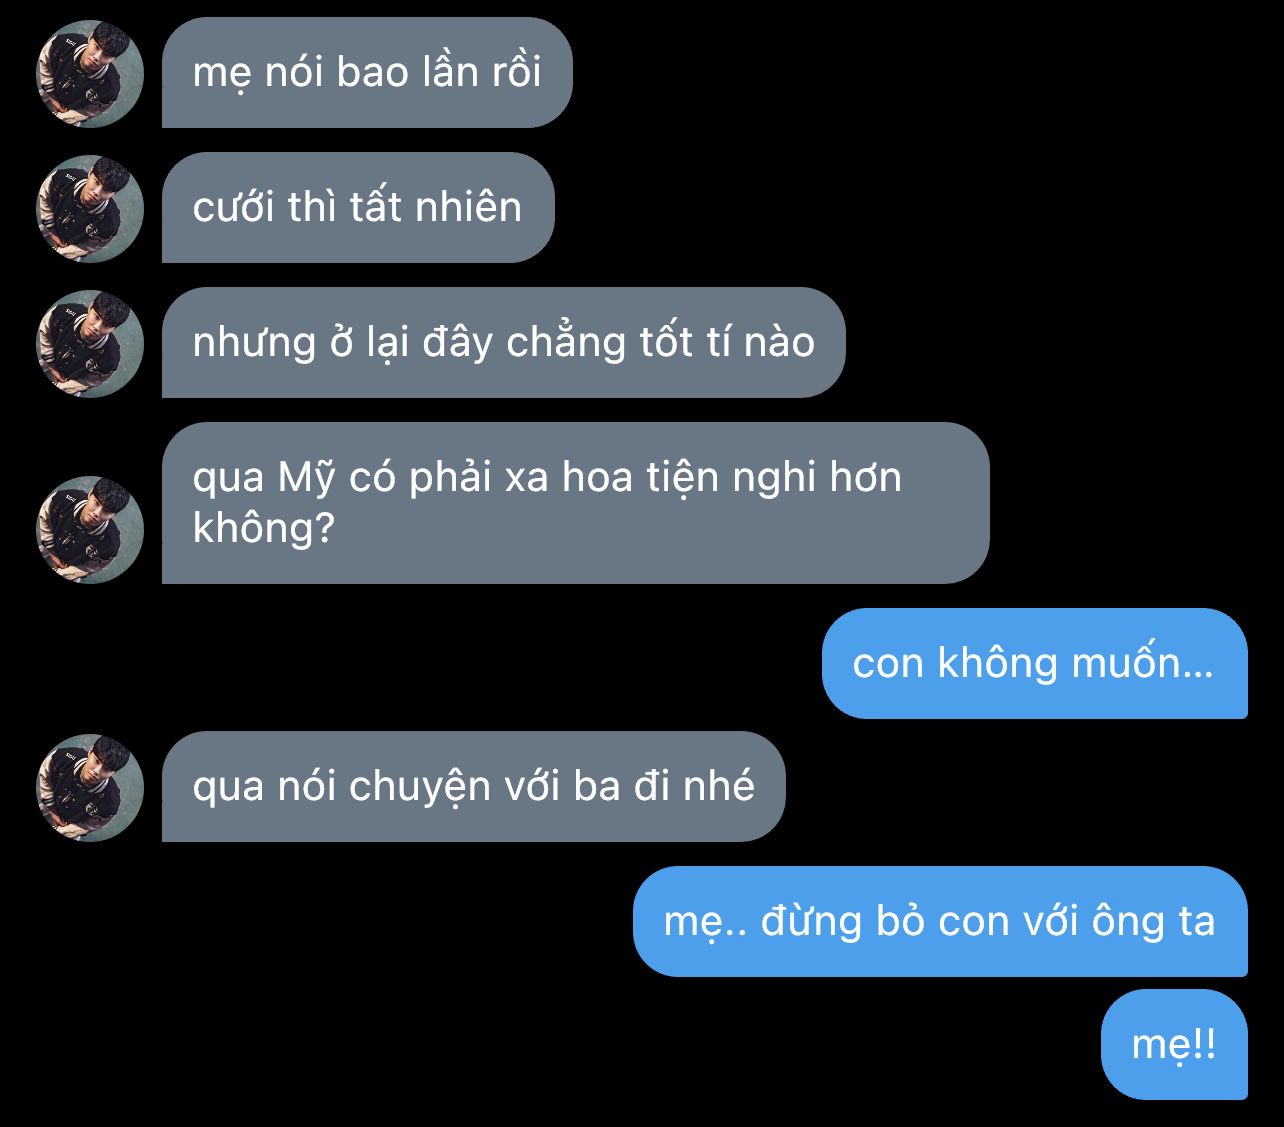This screenshot has height=1127, width=1284.
Task: Click the "cưới thì tất nhiên" message
Action: pyautogui.click(x=358, y=207)
